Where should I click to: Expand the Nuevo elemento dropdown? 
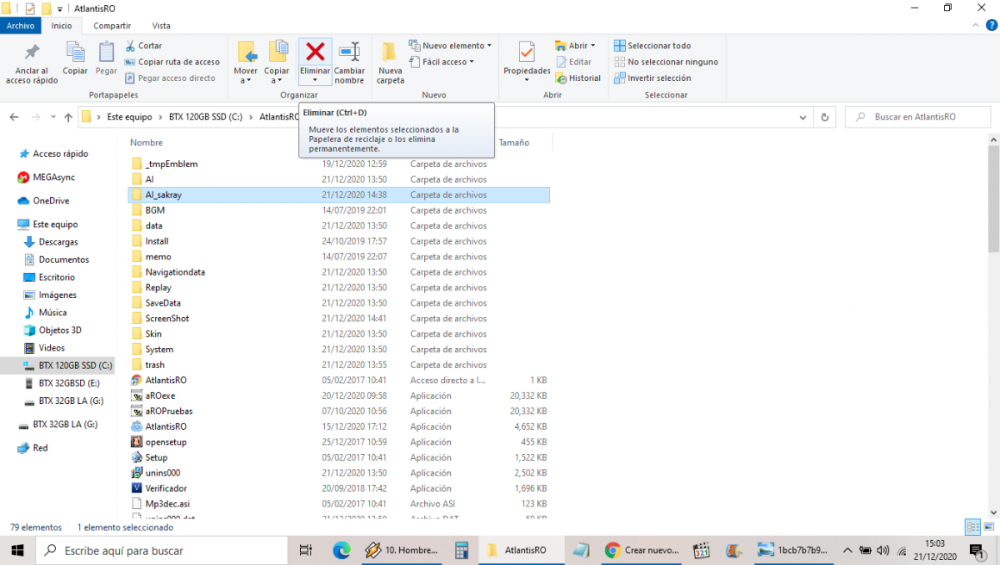pos(450,45)
